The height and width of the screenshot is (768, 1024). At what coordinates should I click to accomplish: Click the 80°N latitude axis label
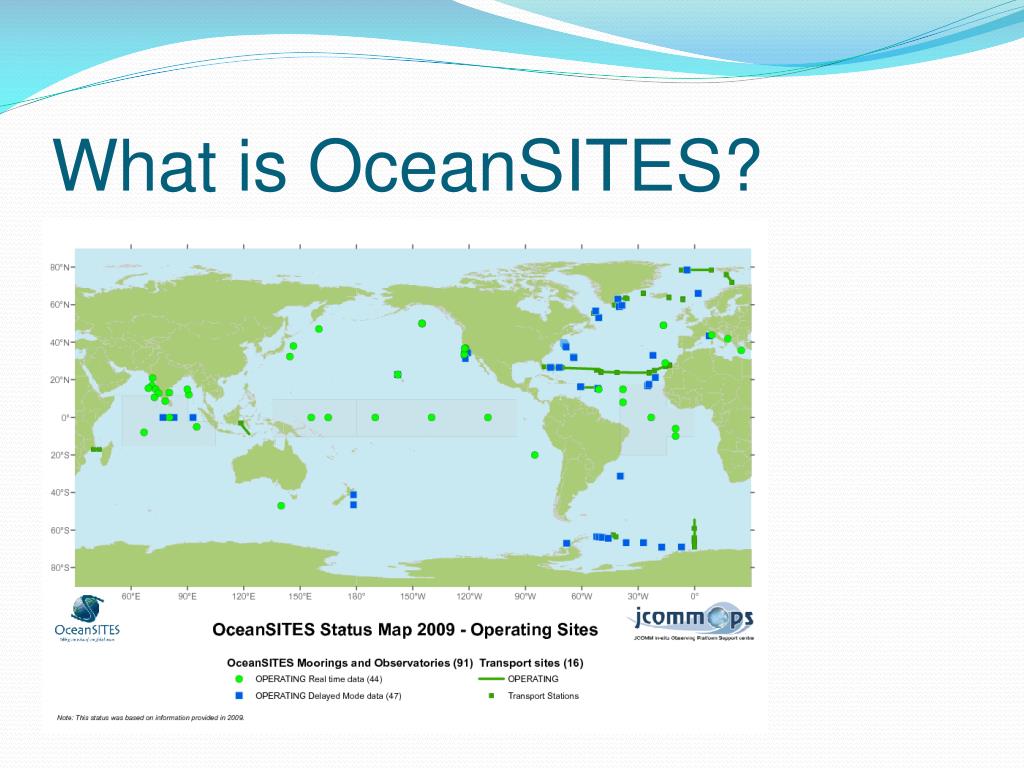pos(60,268)
